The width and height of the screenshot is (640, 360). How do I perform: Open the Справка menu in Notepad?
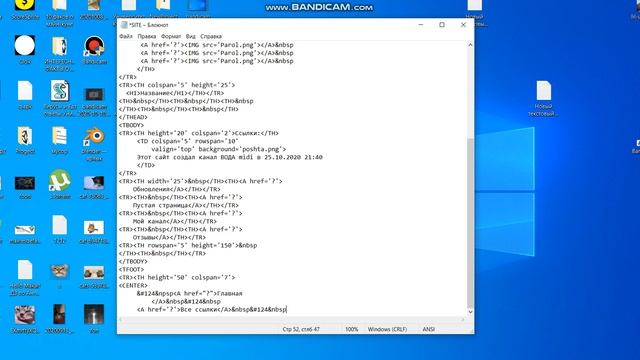coord(211,36)
